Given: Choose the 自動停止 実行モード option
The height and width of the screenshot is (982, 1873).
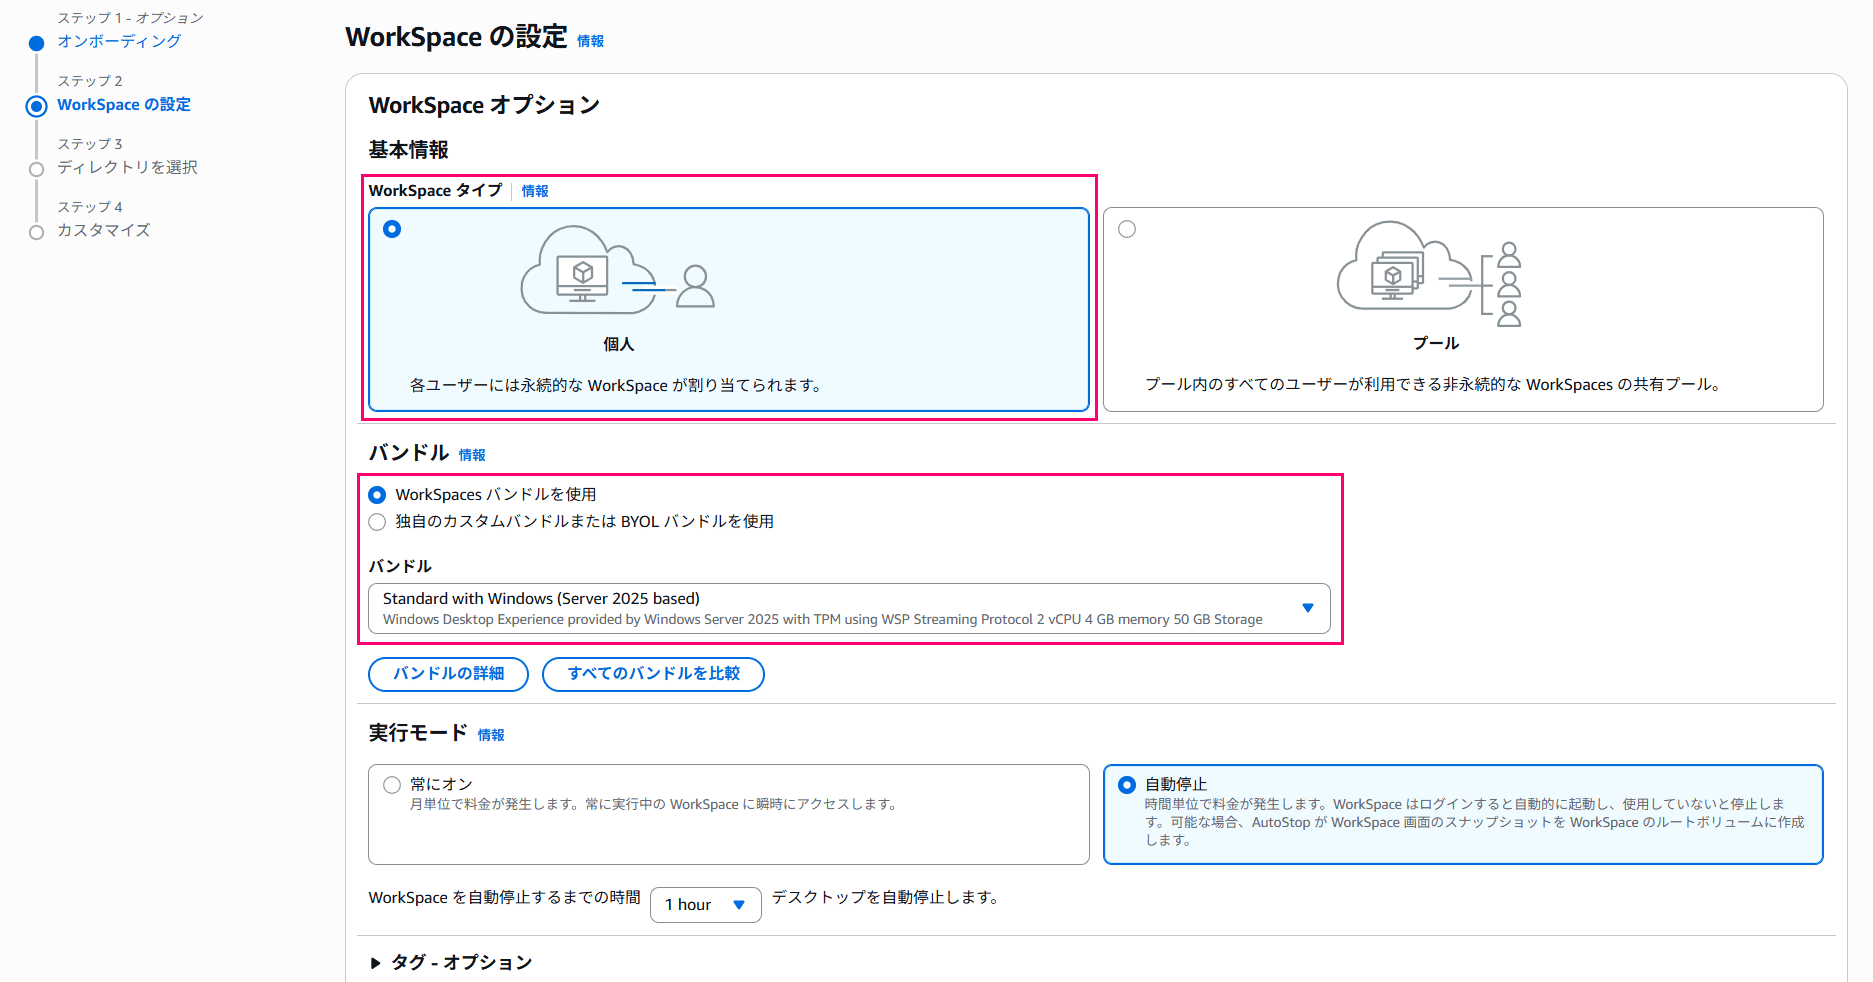Looking at the screenshot, I should point(1127,785).
